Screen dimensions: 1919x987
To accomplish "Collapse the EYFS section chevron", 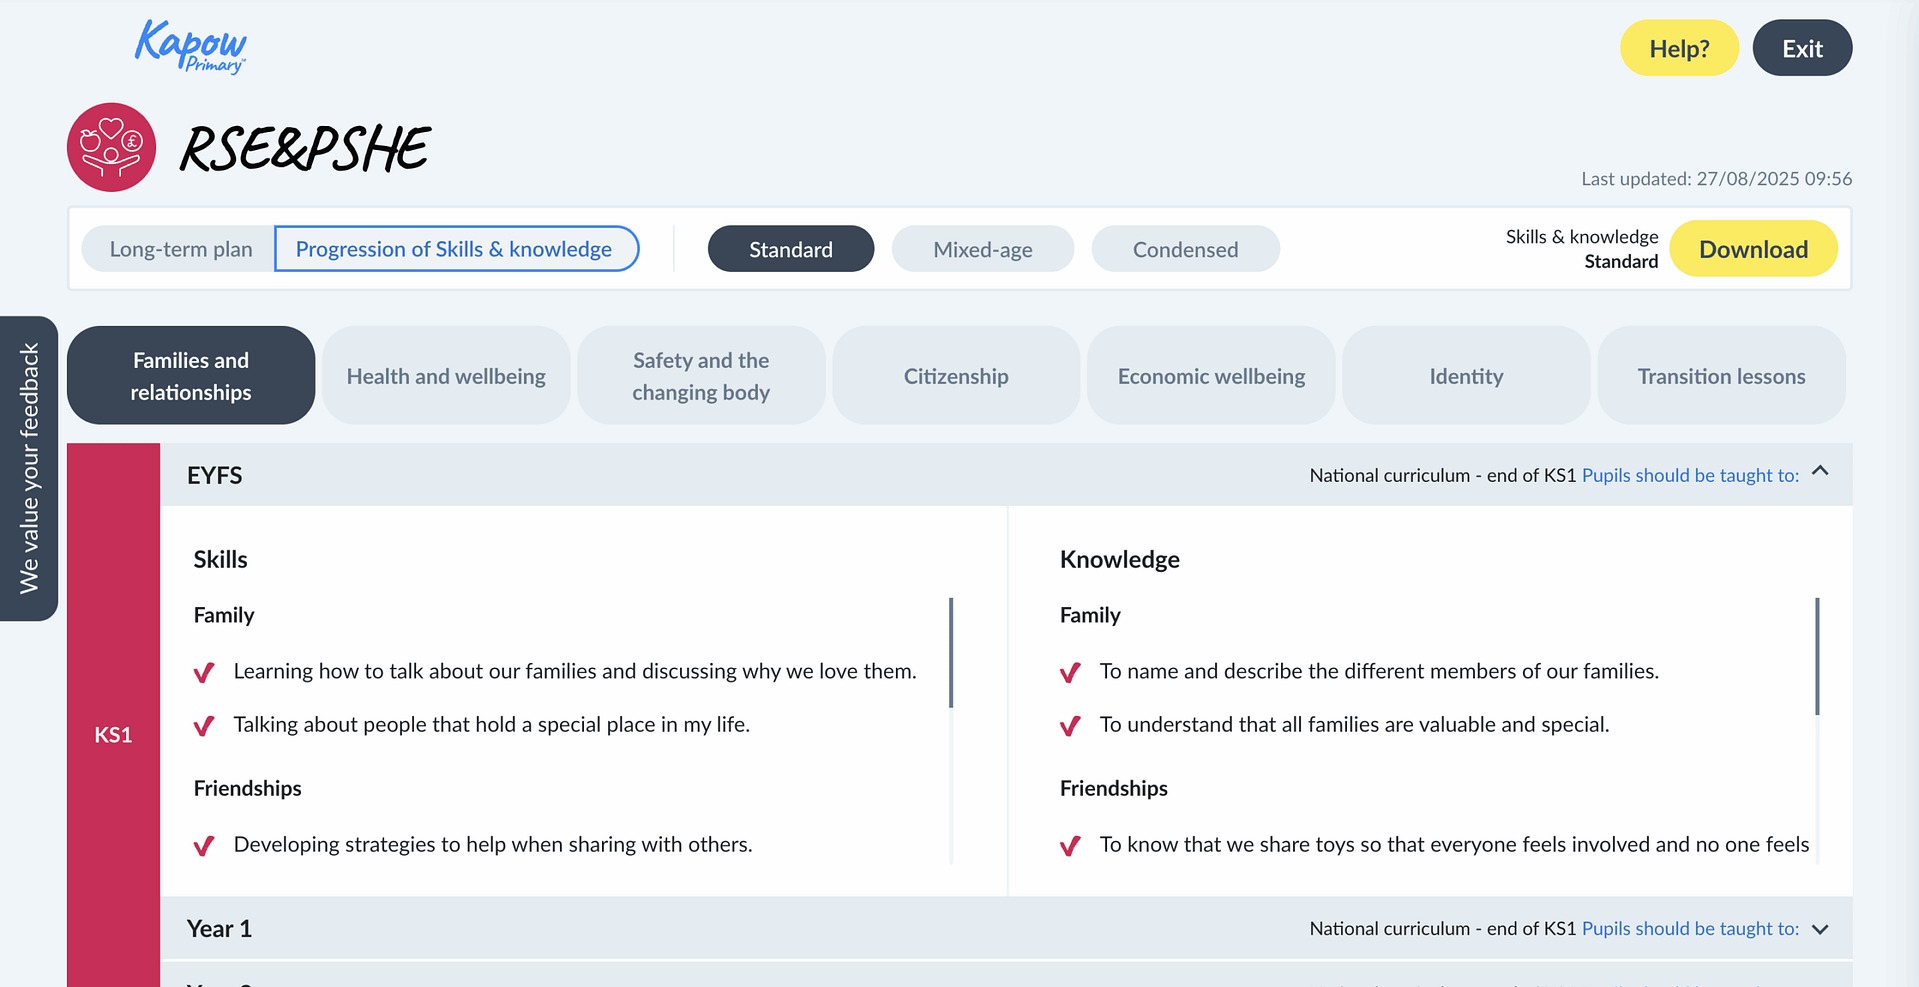I will click(x=1820, y=472).
